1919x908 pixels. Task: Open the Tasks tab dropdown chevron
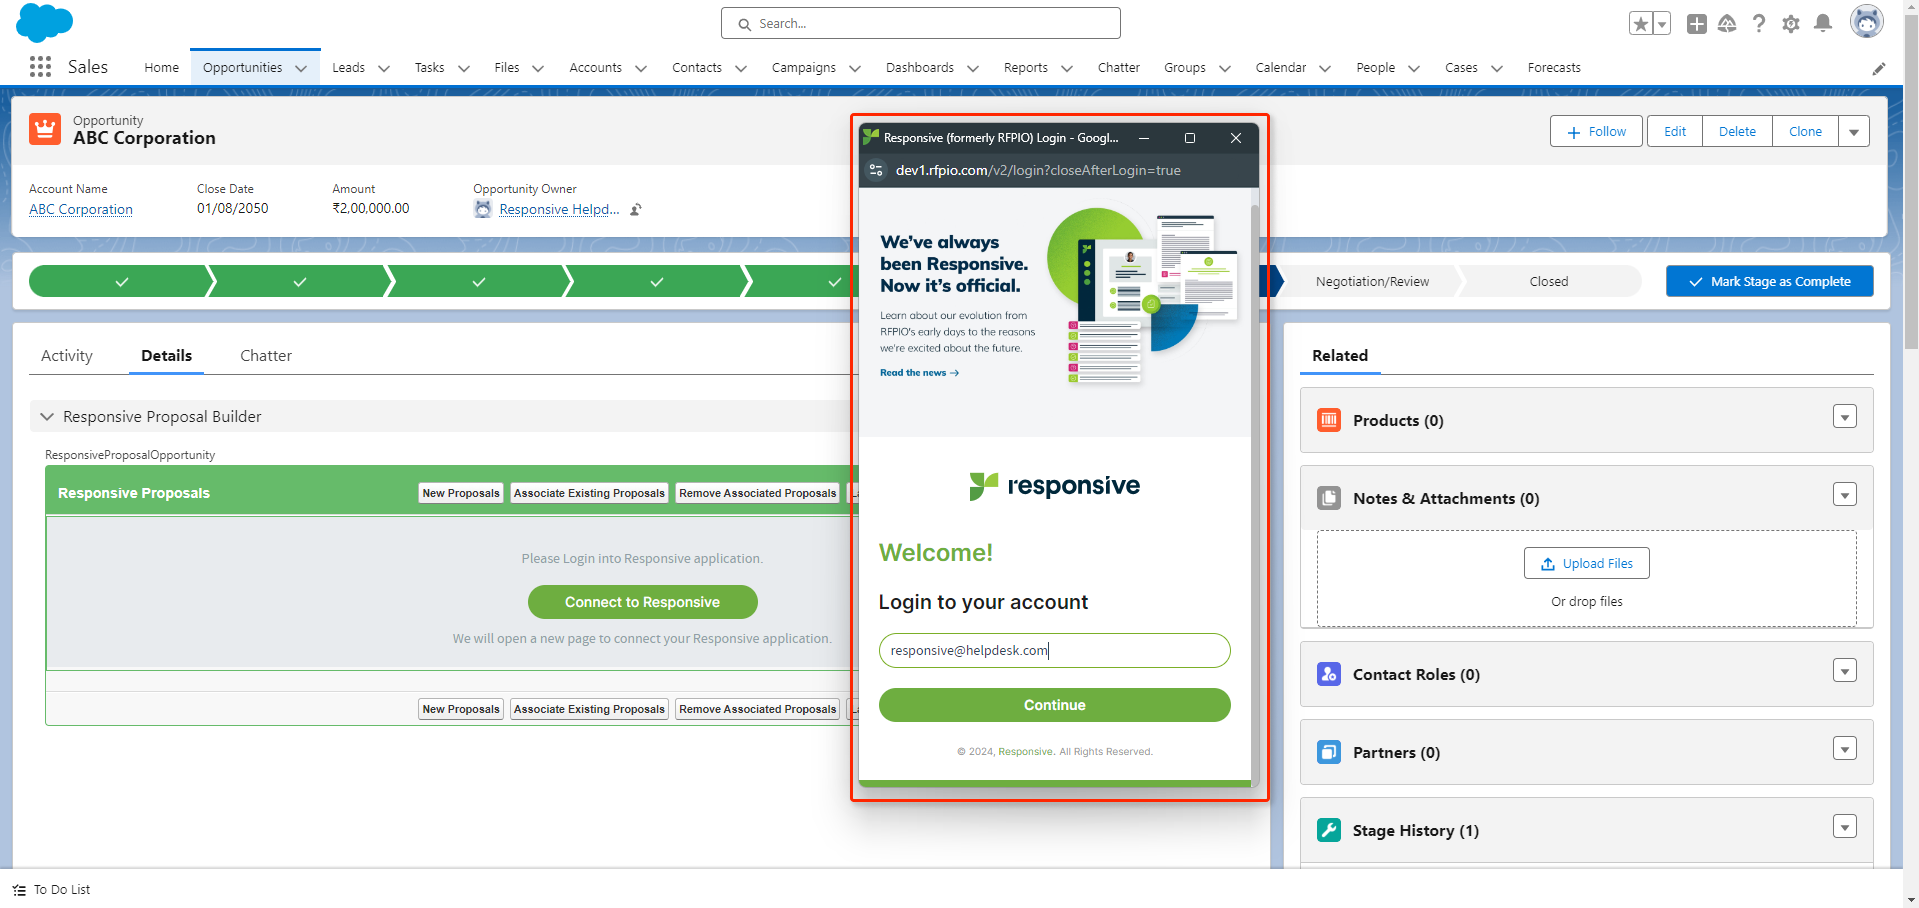click(x=464, y=69)
